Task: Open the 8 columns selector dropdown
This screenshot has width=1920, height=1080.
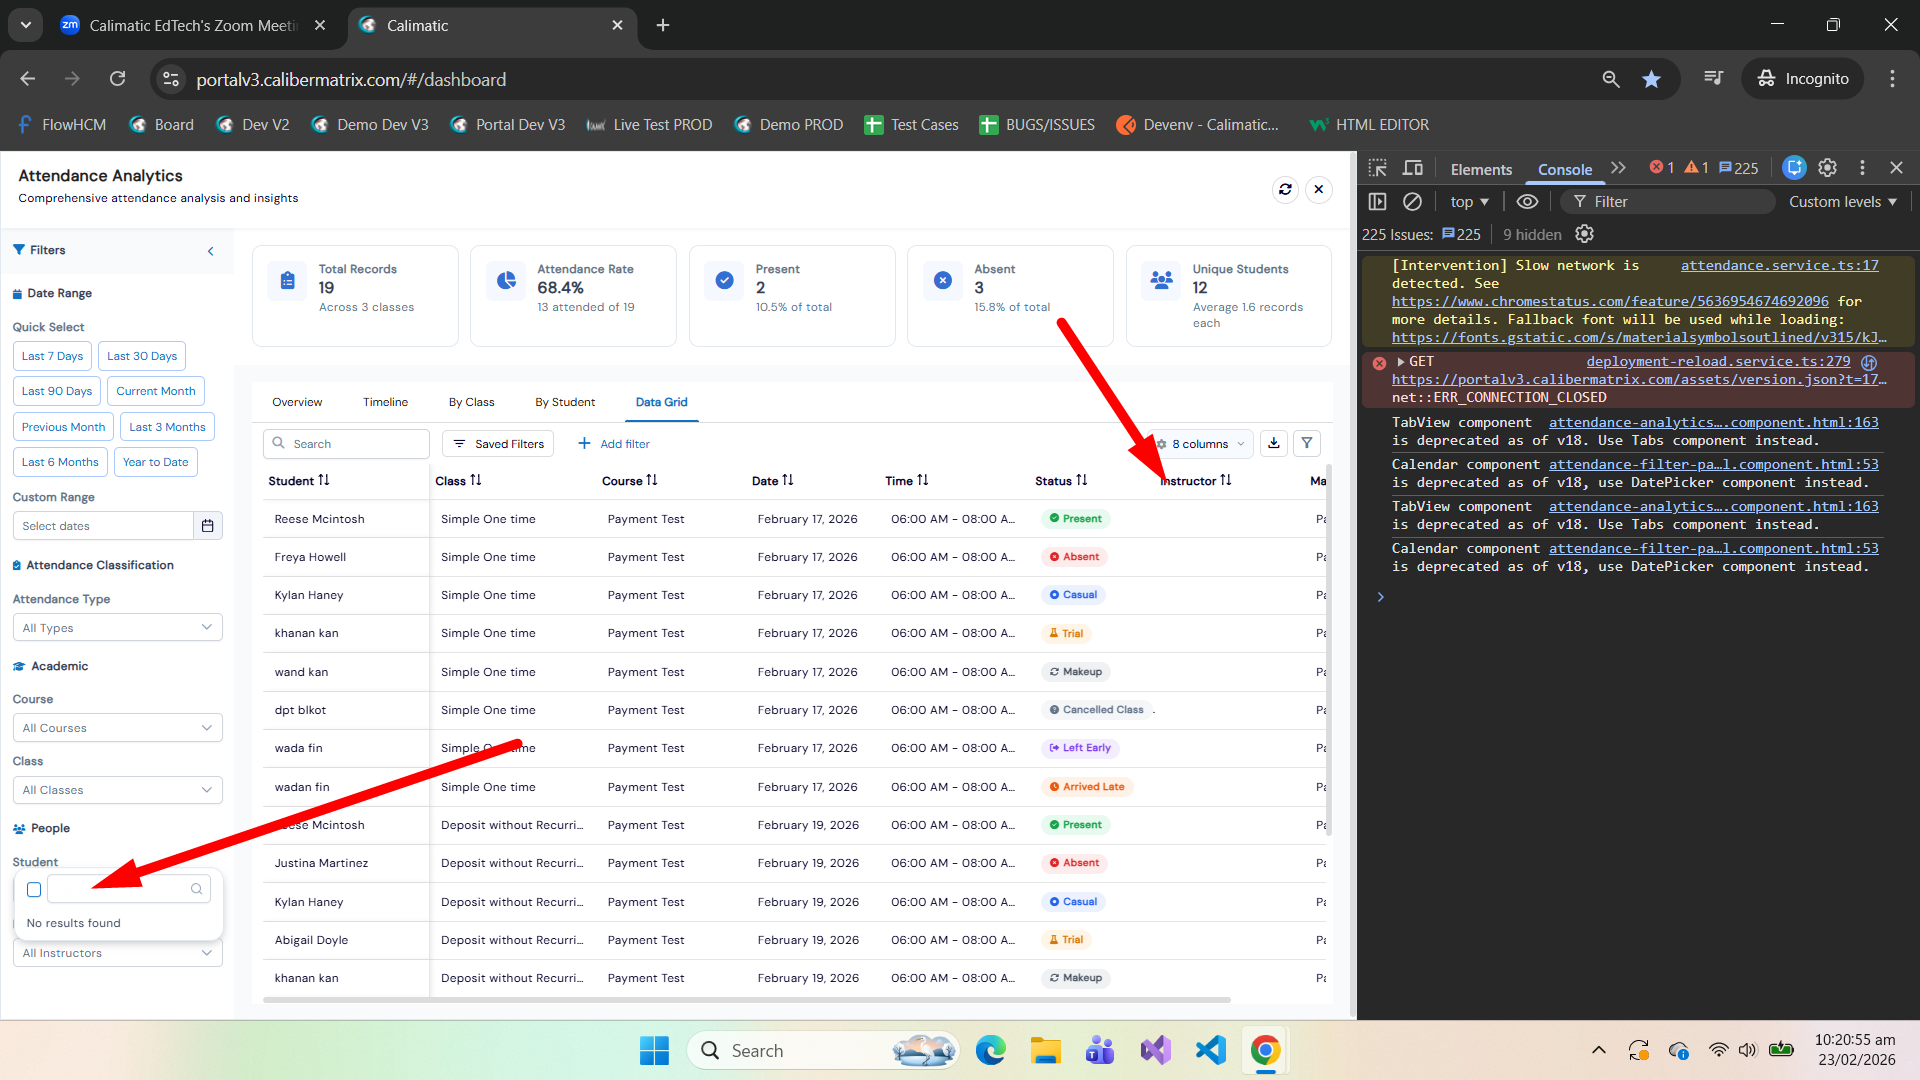Action: tap(1201, 444)
